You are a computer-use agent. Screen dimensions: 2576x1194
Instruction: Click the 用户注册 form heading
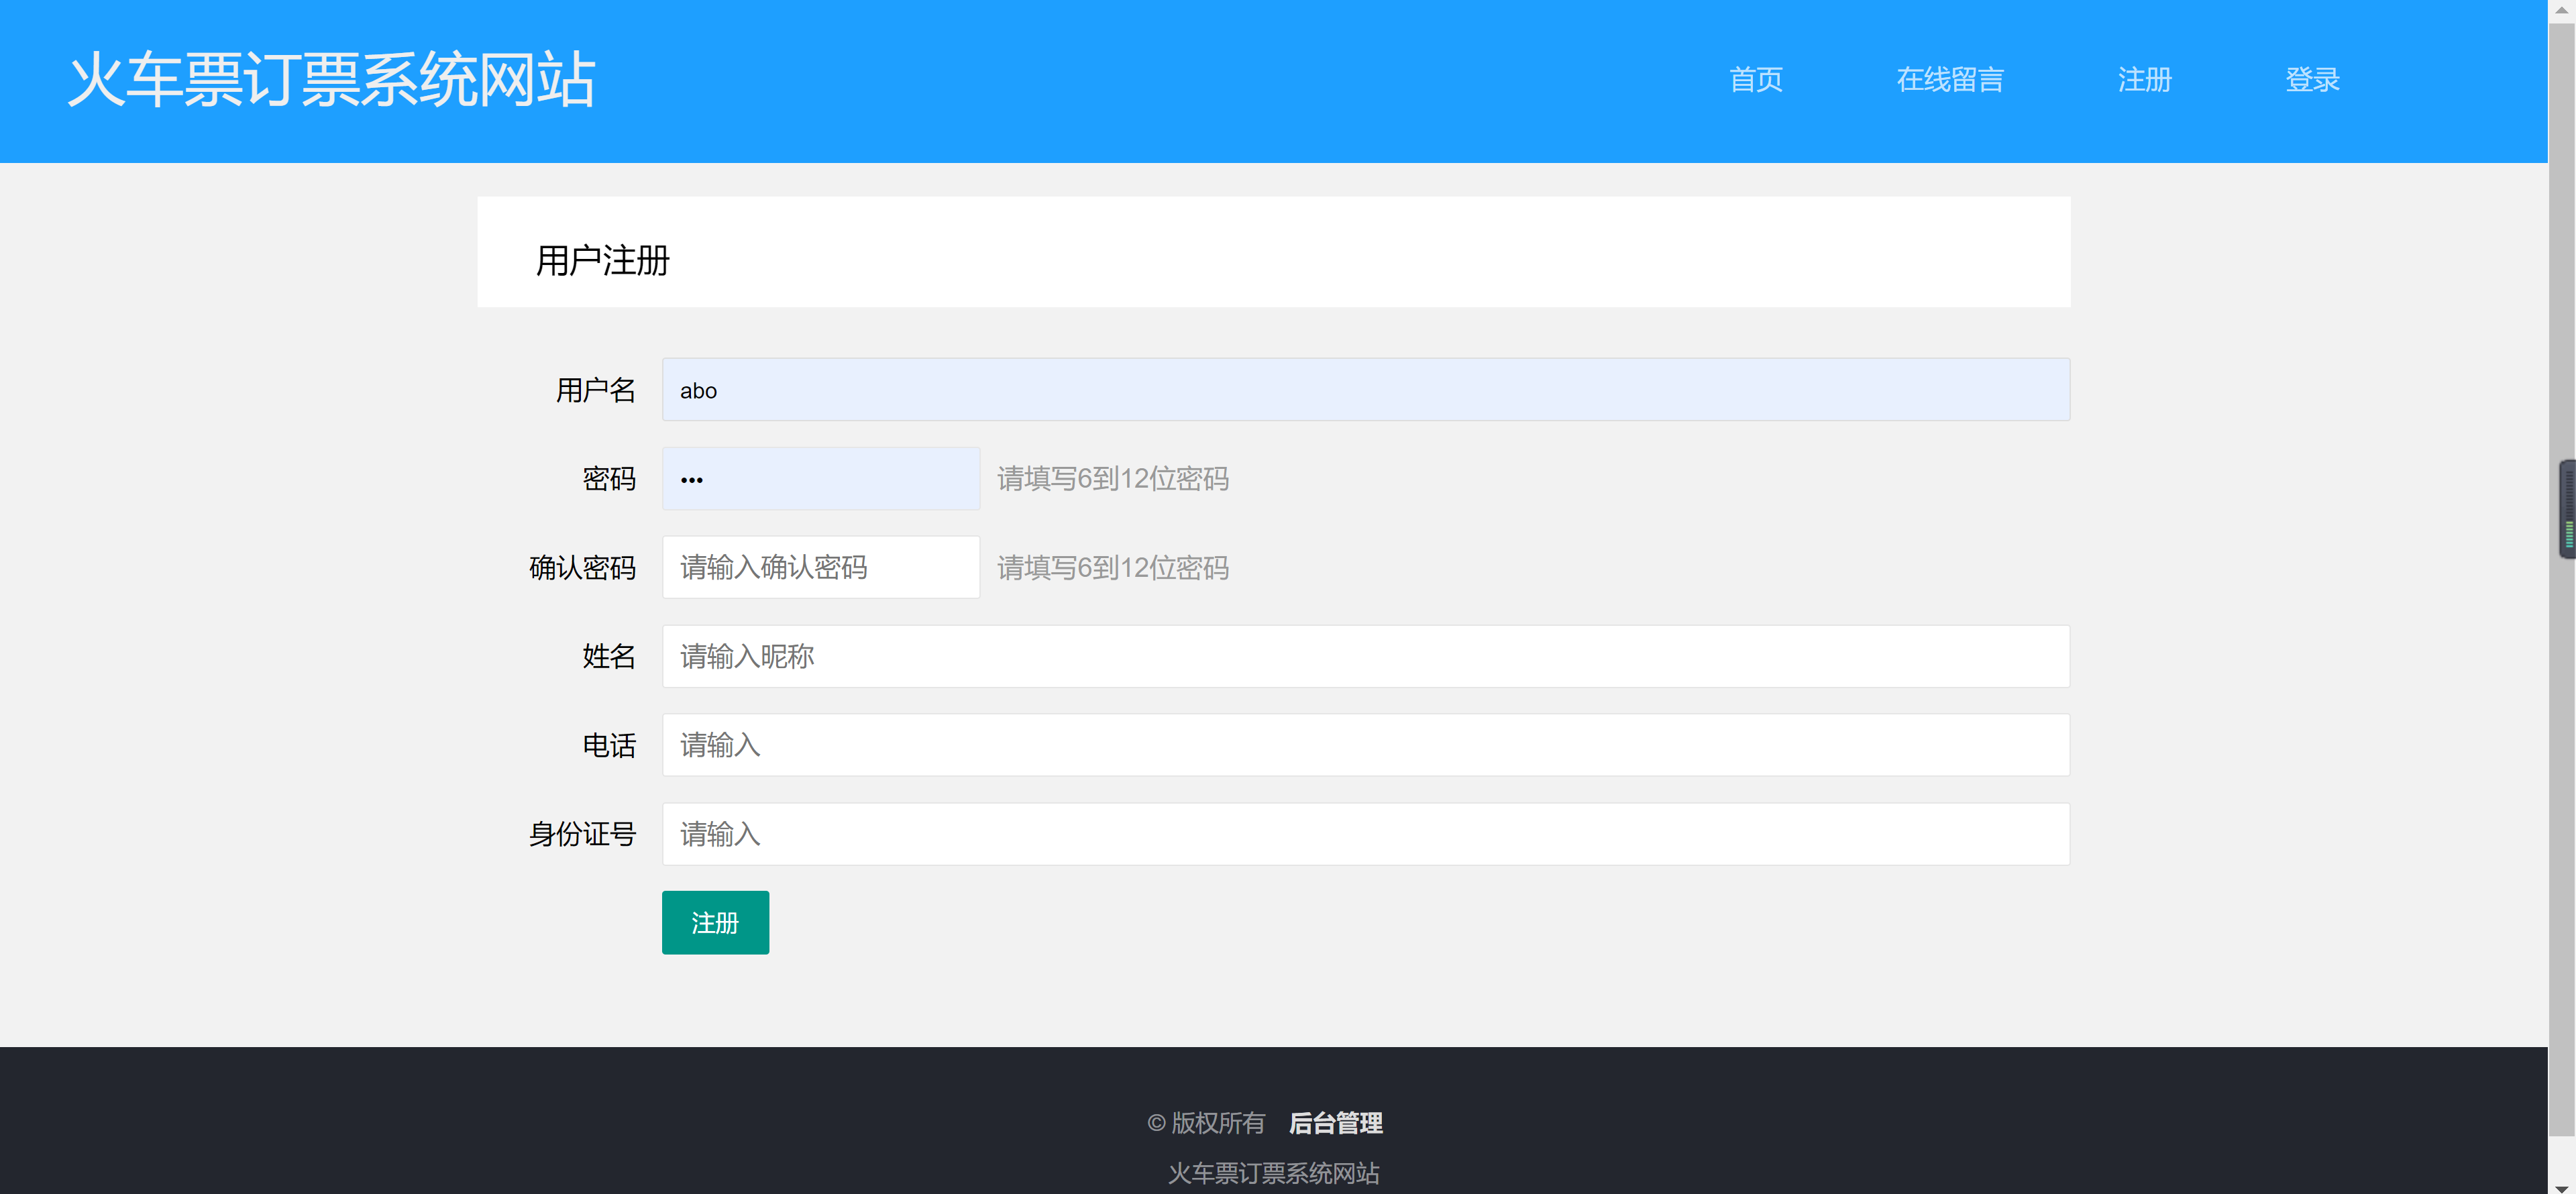[x=602, y=260]
